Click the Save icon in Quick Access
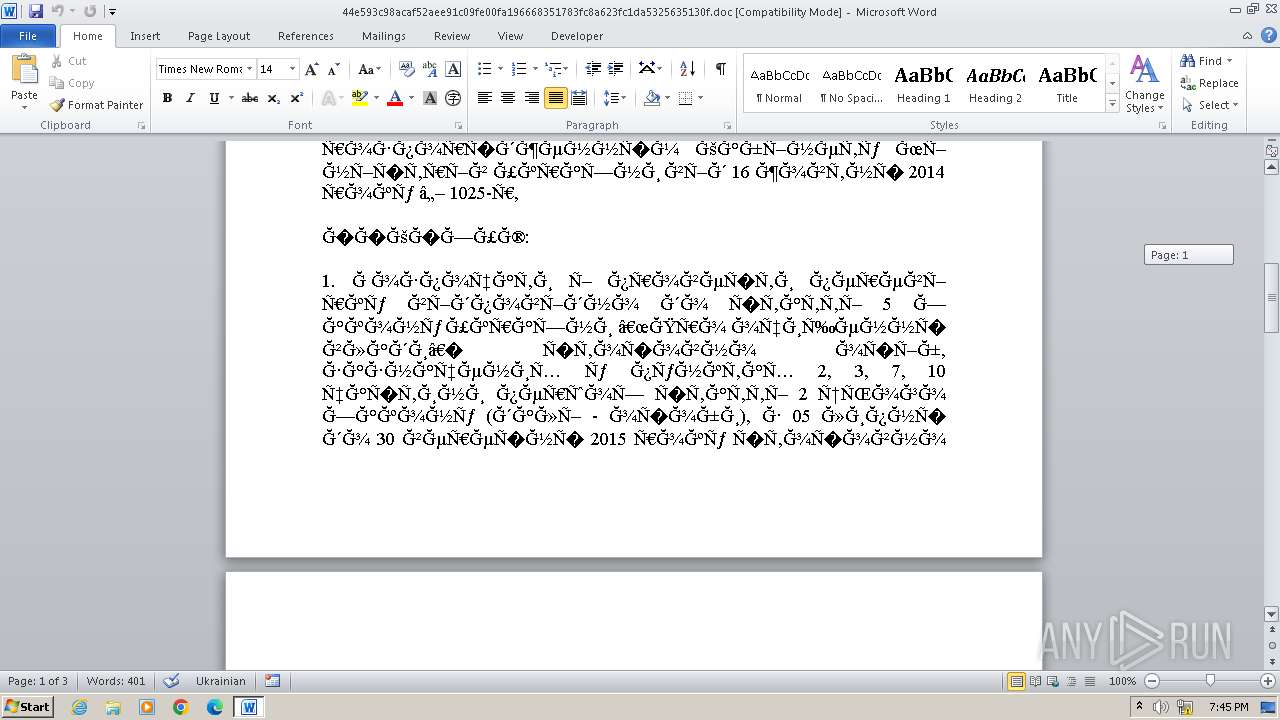 click(x=36, y=11)
